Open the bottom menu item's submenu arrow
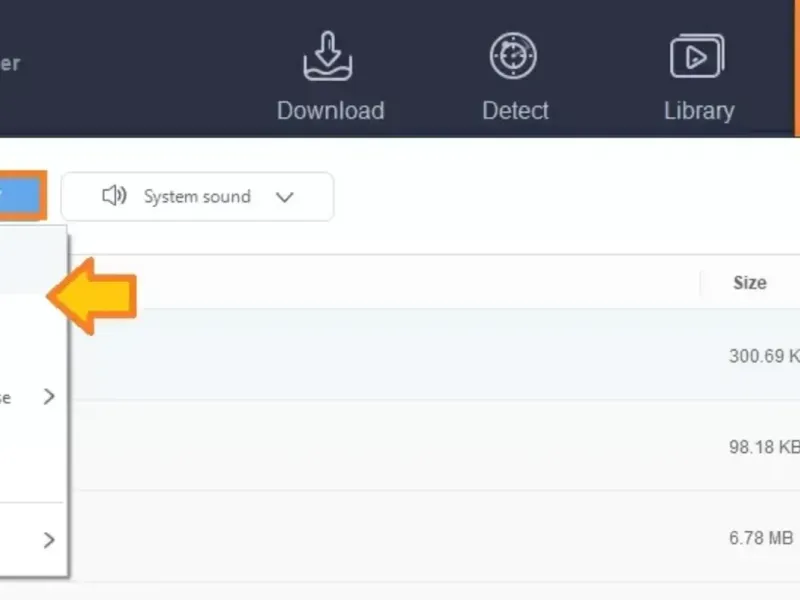This screenshot has width=800, height=600. pos(49,540)
